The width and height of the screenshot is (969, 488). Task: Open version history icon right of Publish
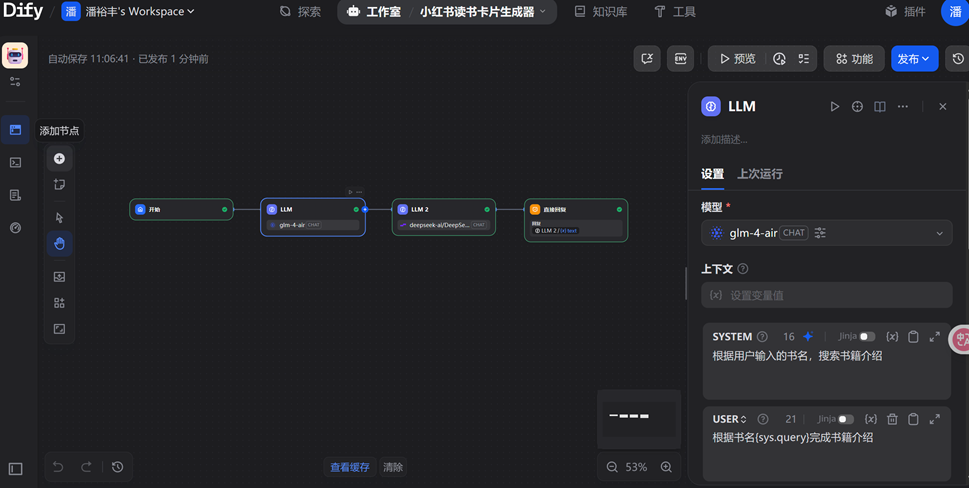click(x=958, y=59)
